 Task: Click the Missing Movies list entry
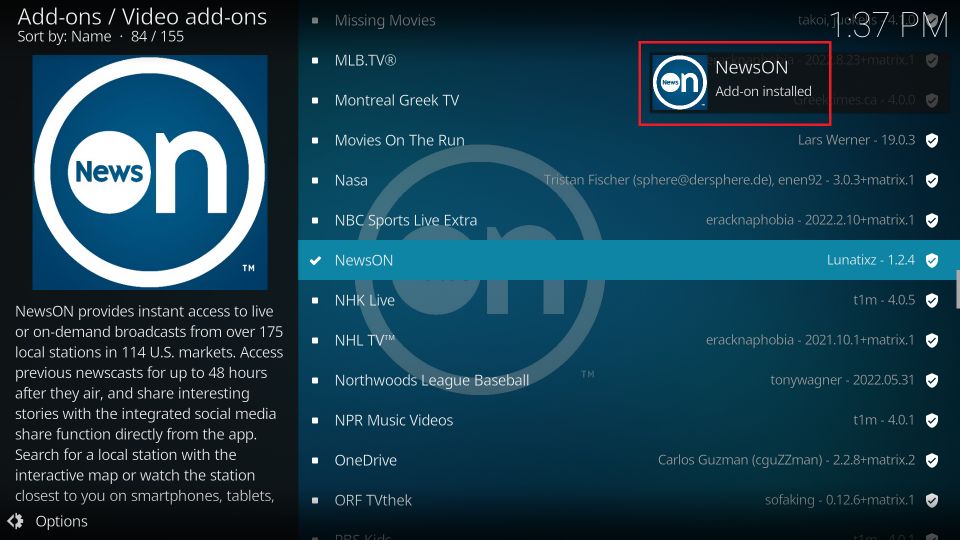(x=385, y=20)
